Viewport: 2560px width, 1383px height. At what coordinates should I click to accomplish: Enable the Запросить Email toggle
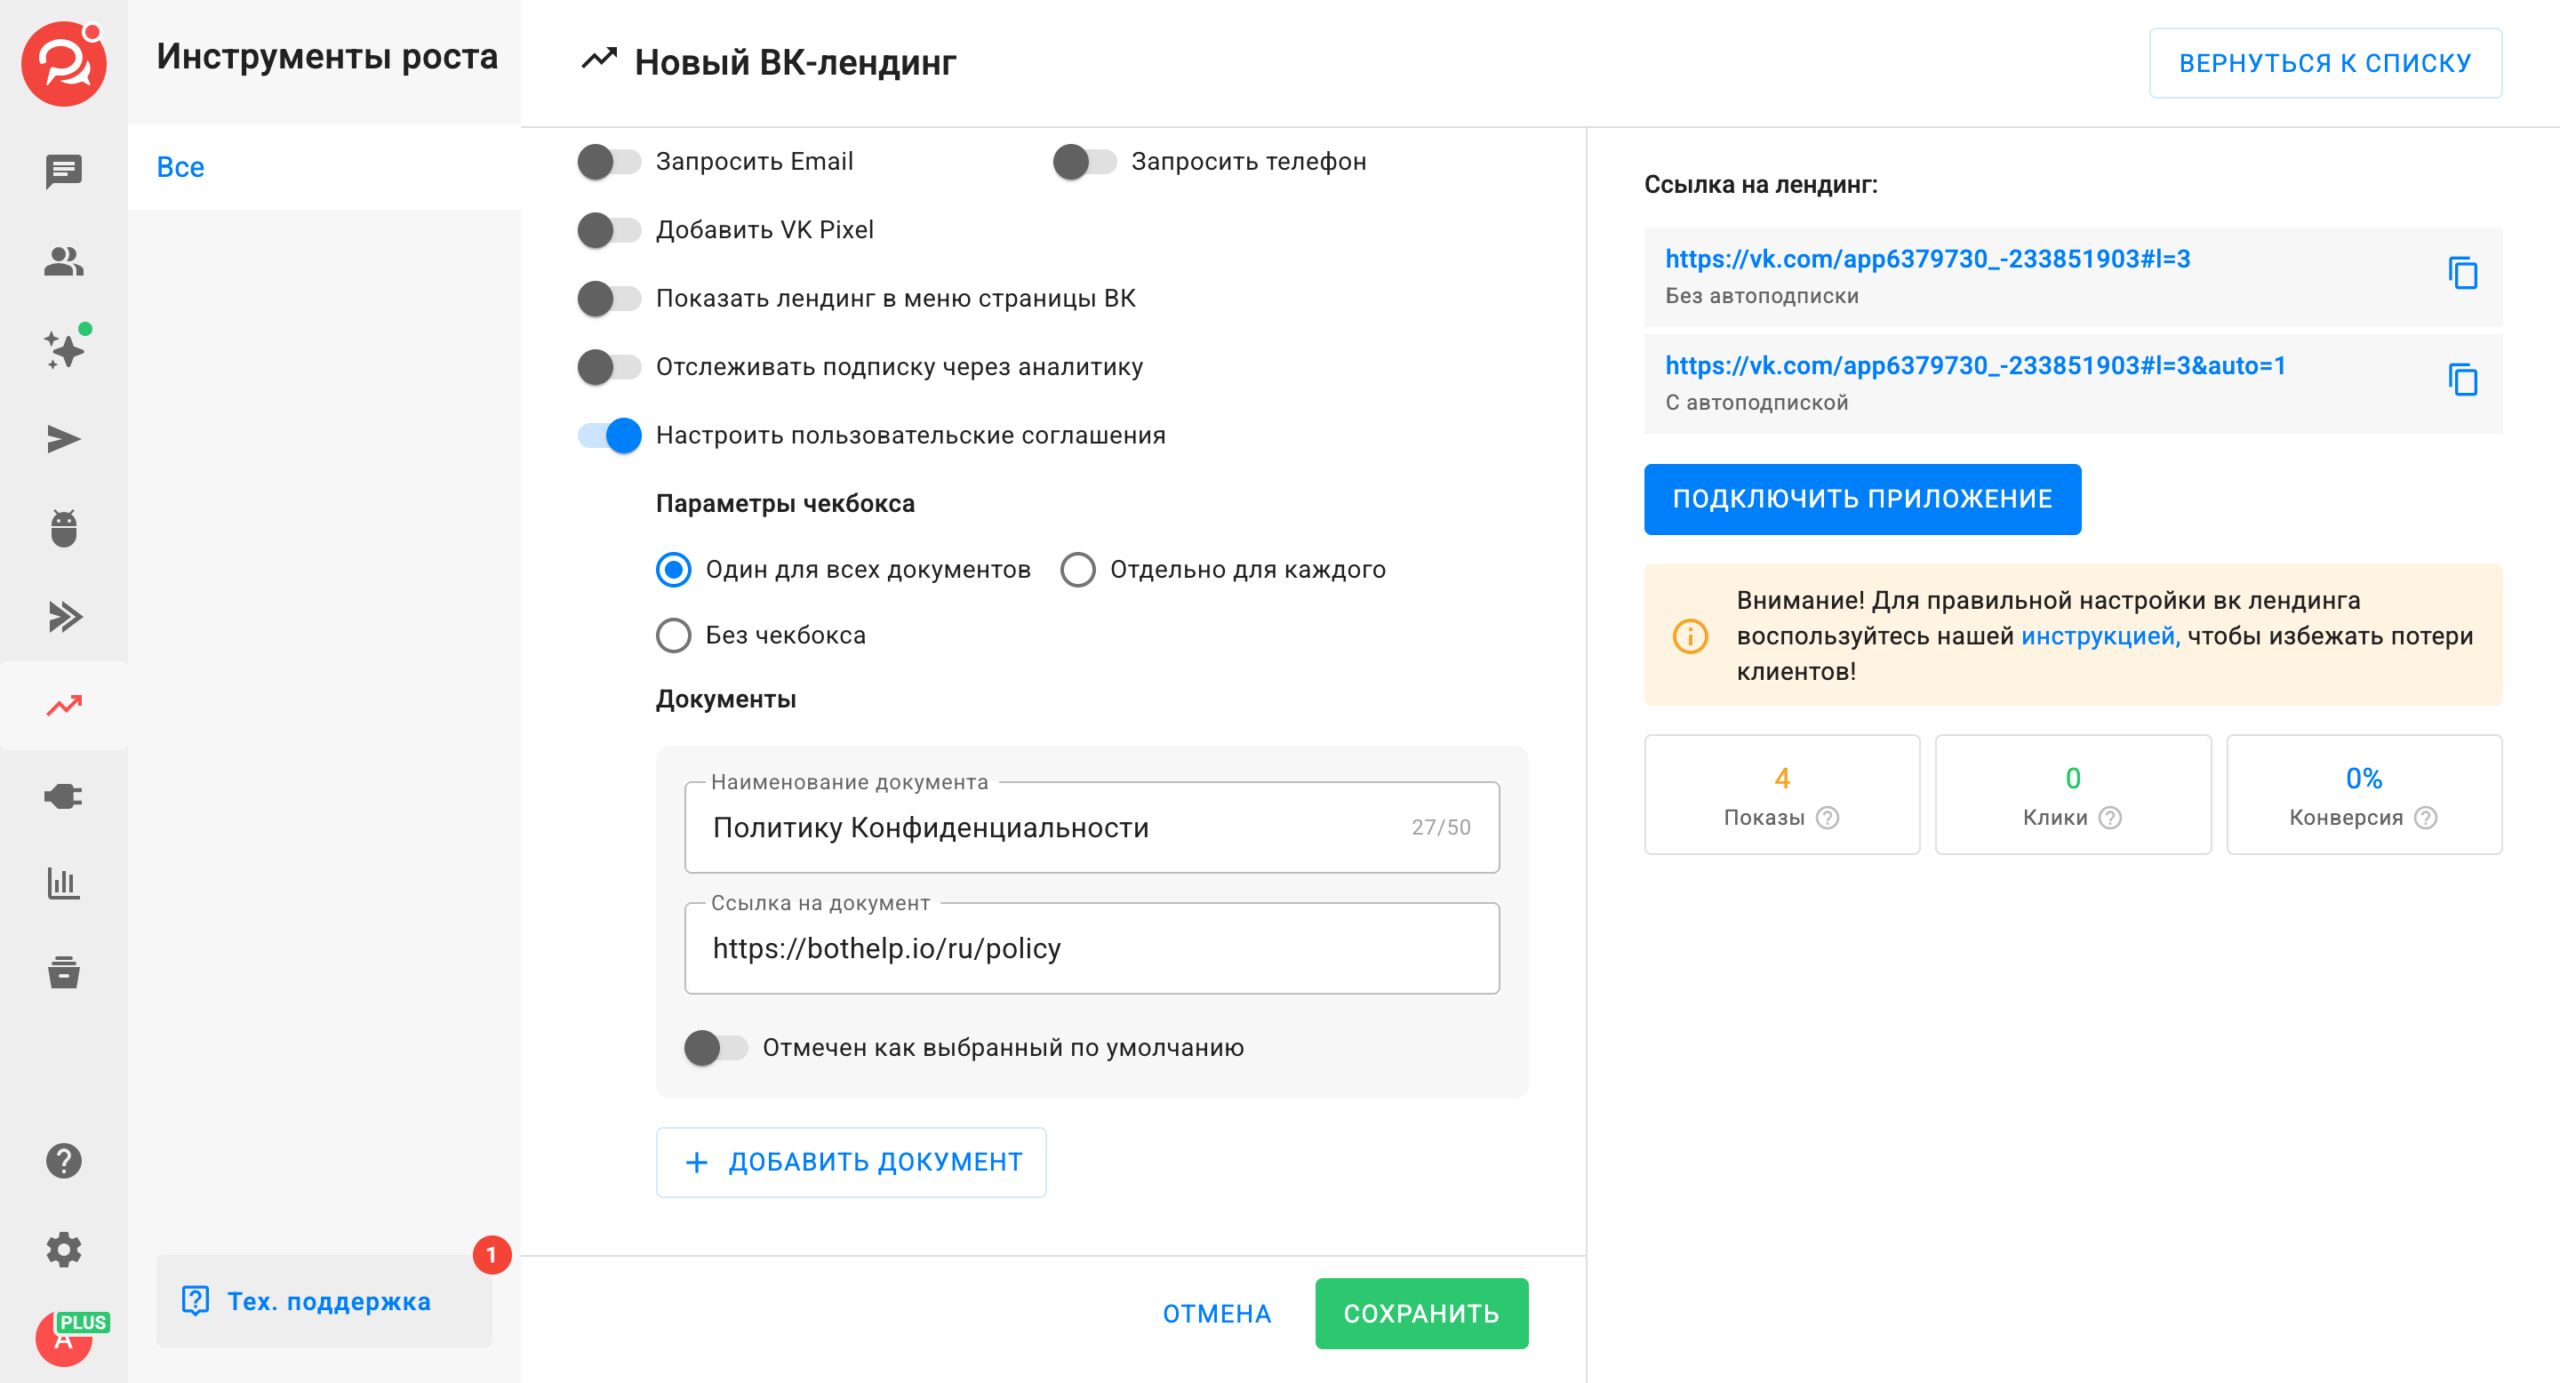pyautogui.click(x=609, y=162)
